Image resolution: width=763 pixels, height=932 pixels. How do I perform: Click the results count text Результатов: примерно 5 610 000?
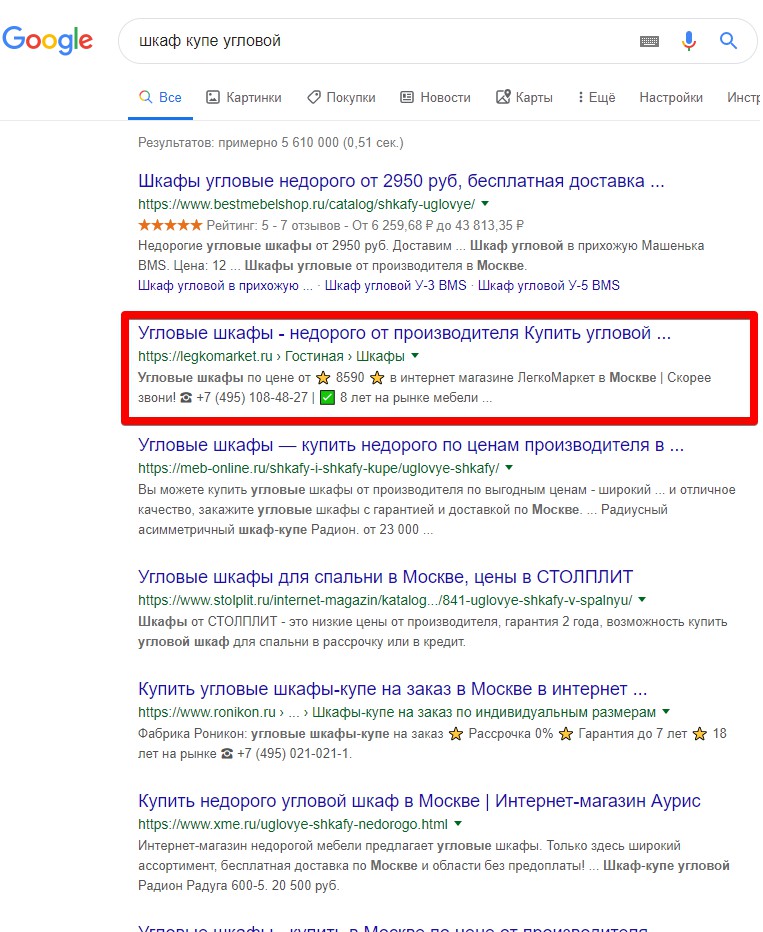[270, 143]
